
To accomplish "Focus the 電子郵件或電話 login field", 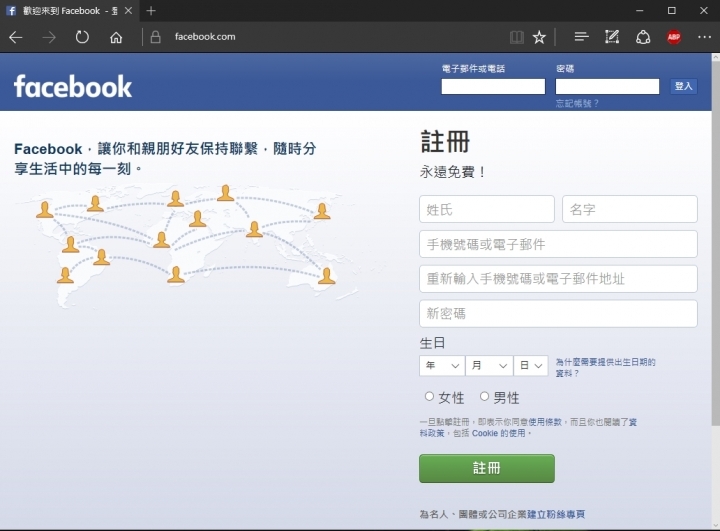I will pos(493,86).
